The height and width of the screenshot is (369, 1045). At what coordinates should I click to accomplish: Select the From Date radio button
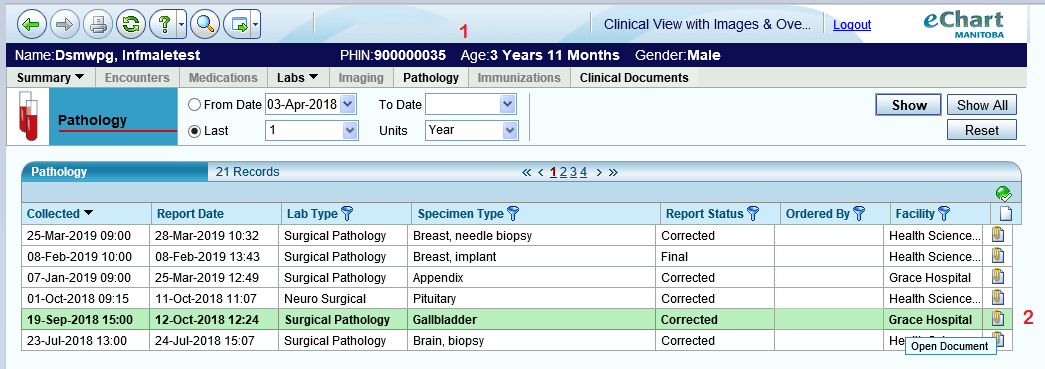(x=195, y=105)
